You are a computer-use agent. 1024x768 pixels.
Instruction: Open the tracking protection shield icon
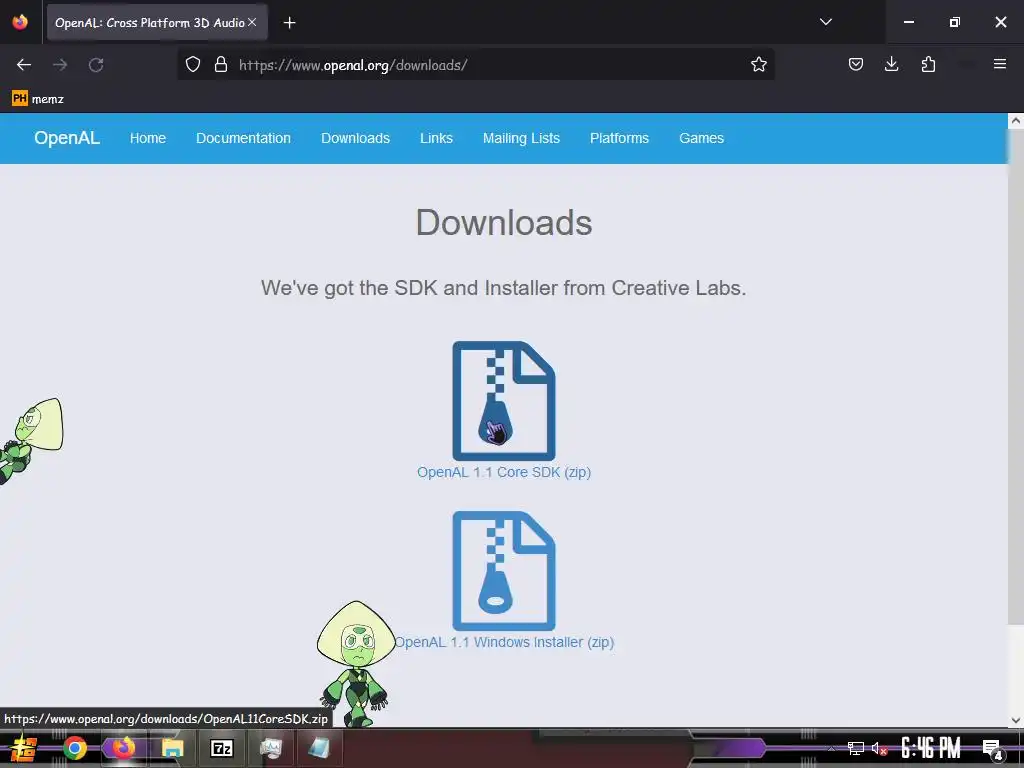[193, 65]
